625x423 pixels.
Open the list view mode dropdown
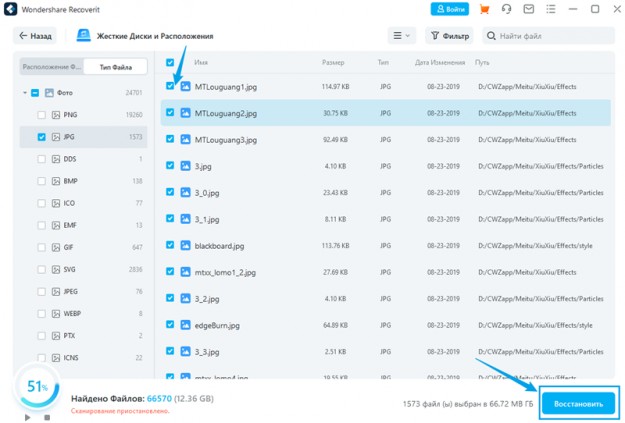400,36
